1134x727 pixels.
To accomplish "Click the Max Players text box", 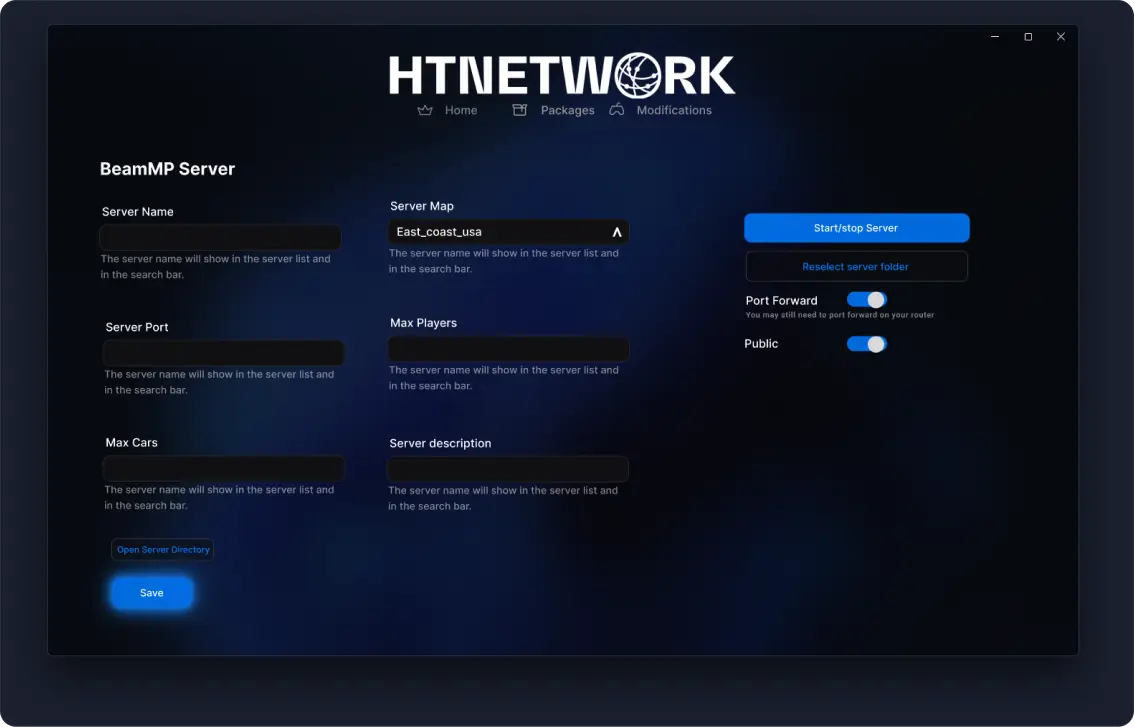I will [508, 348].
